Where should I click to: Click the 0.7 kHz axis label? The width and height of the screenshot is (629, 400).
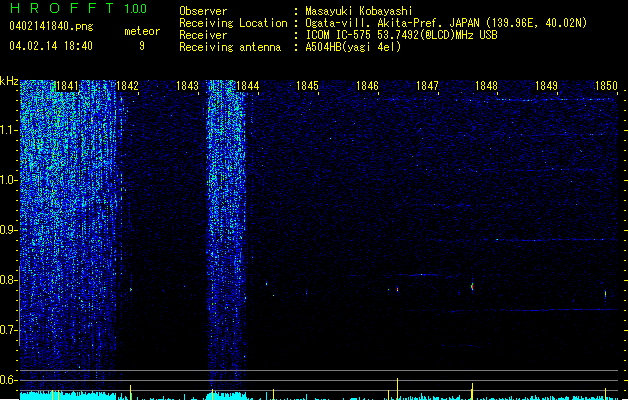pos(8,330)
